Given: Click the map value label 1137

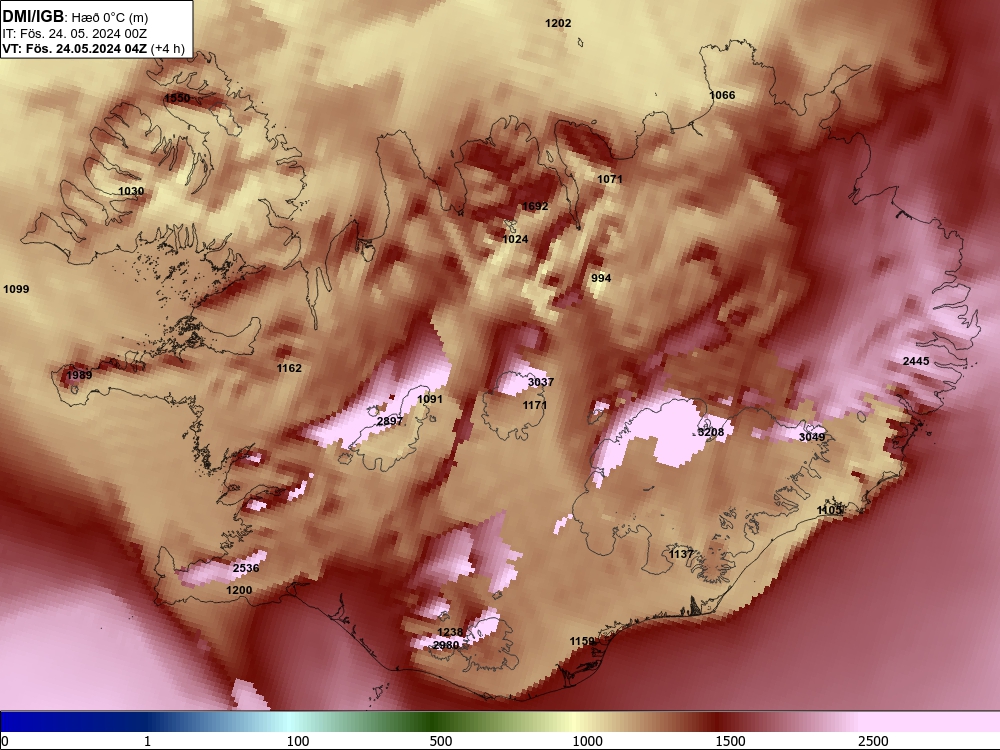Looking at the screenshot, I should [x=680, y=554].
